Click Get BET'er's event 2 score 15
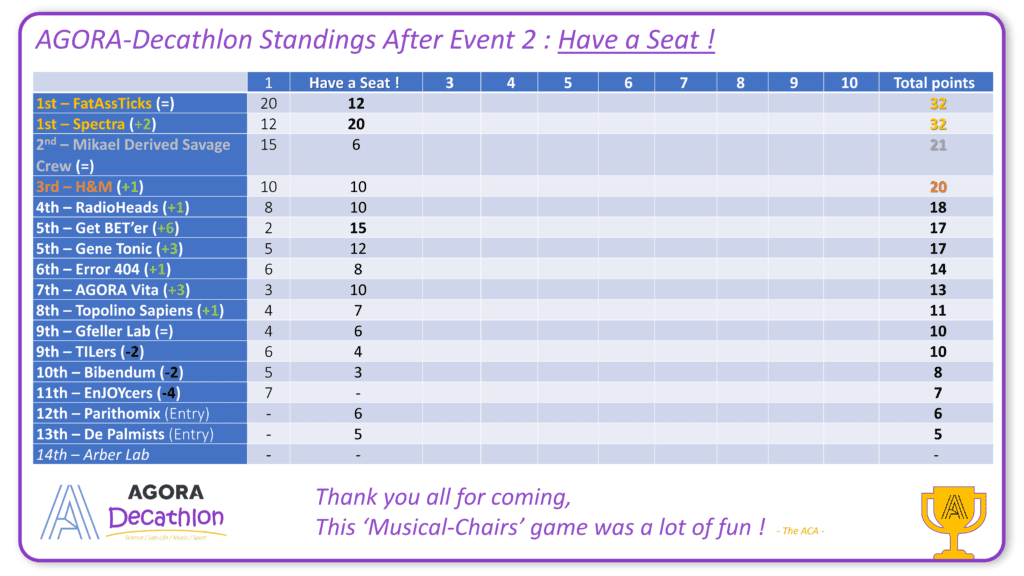The image size is (1024, 576). pos(357,228)
